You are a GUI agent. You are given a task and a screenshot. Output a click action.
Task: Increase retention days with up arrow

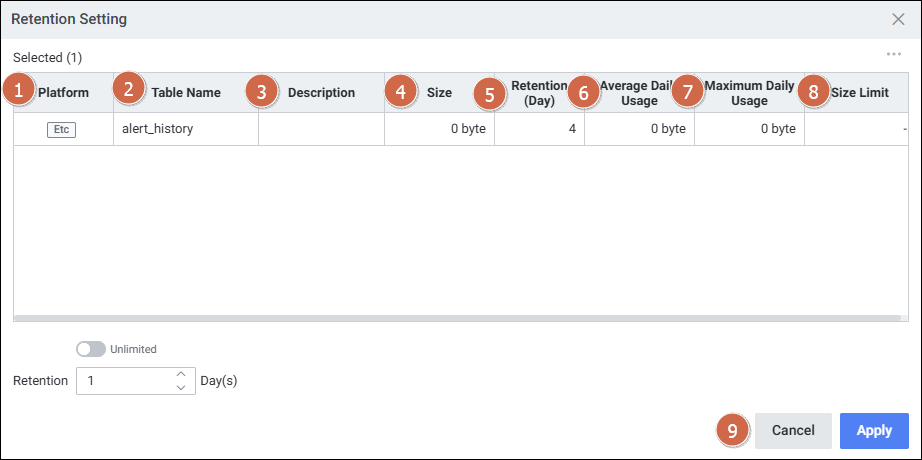tap(181, 374)
